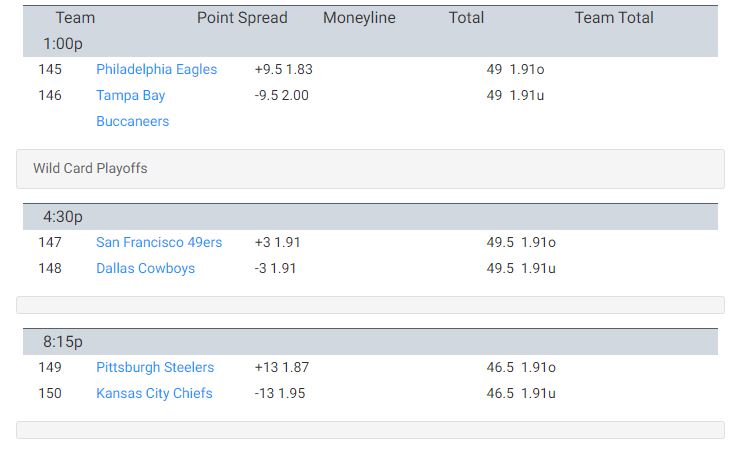Open the Kansas City Chiefs link
This screenshot has height=453, width=738.
[154, 393]
